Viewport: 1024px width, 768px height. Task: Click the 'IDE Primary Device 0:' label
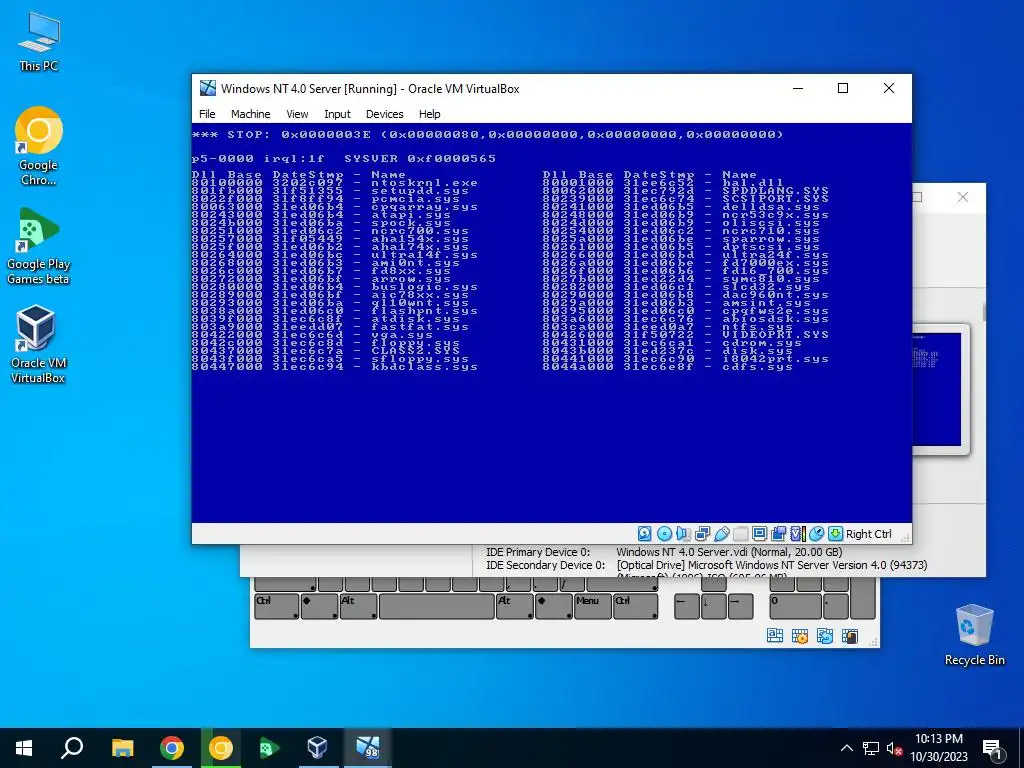[x=537, y=552]
